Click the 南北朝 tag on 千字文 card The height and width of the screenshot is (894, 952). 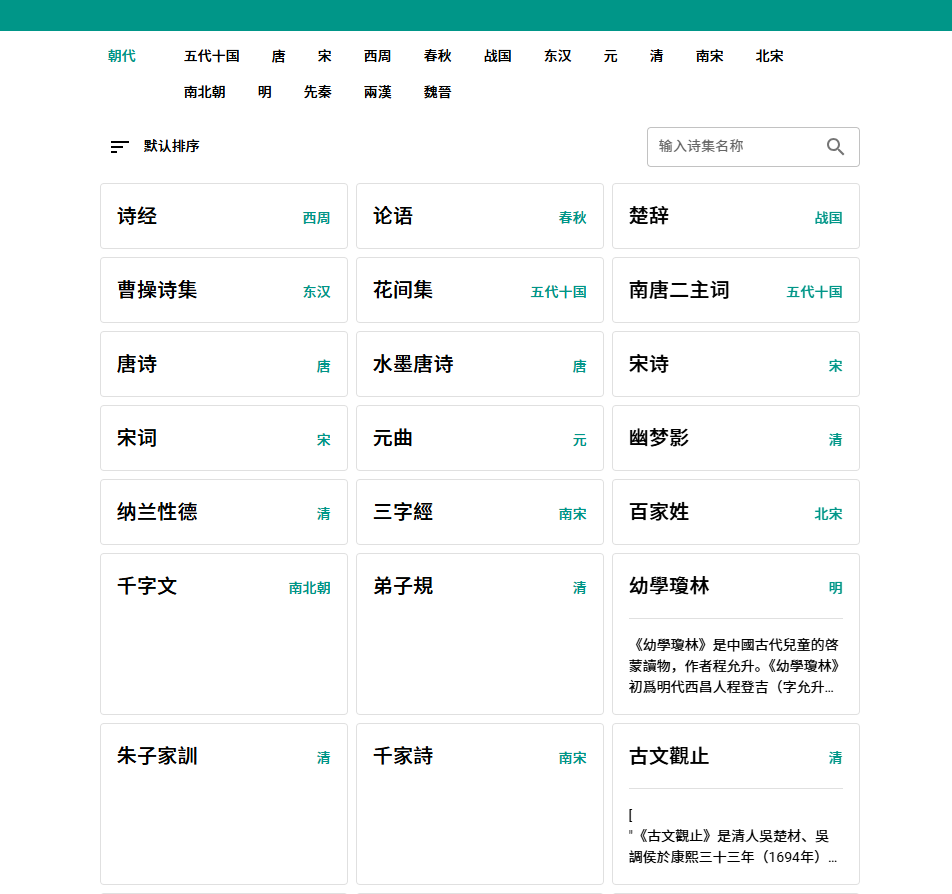[x=310, y=588]
